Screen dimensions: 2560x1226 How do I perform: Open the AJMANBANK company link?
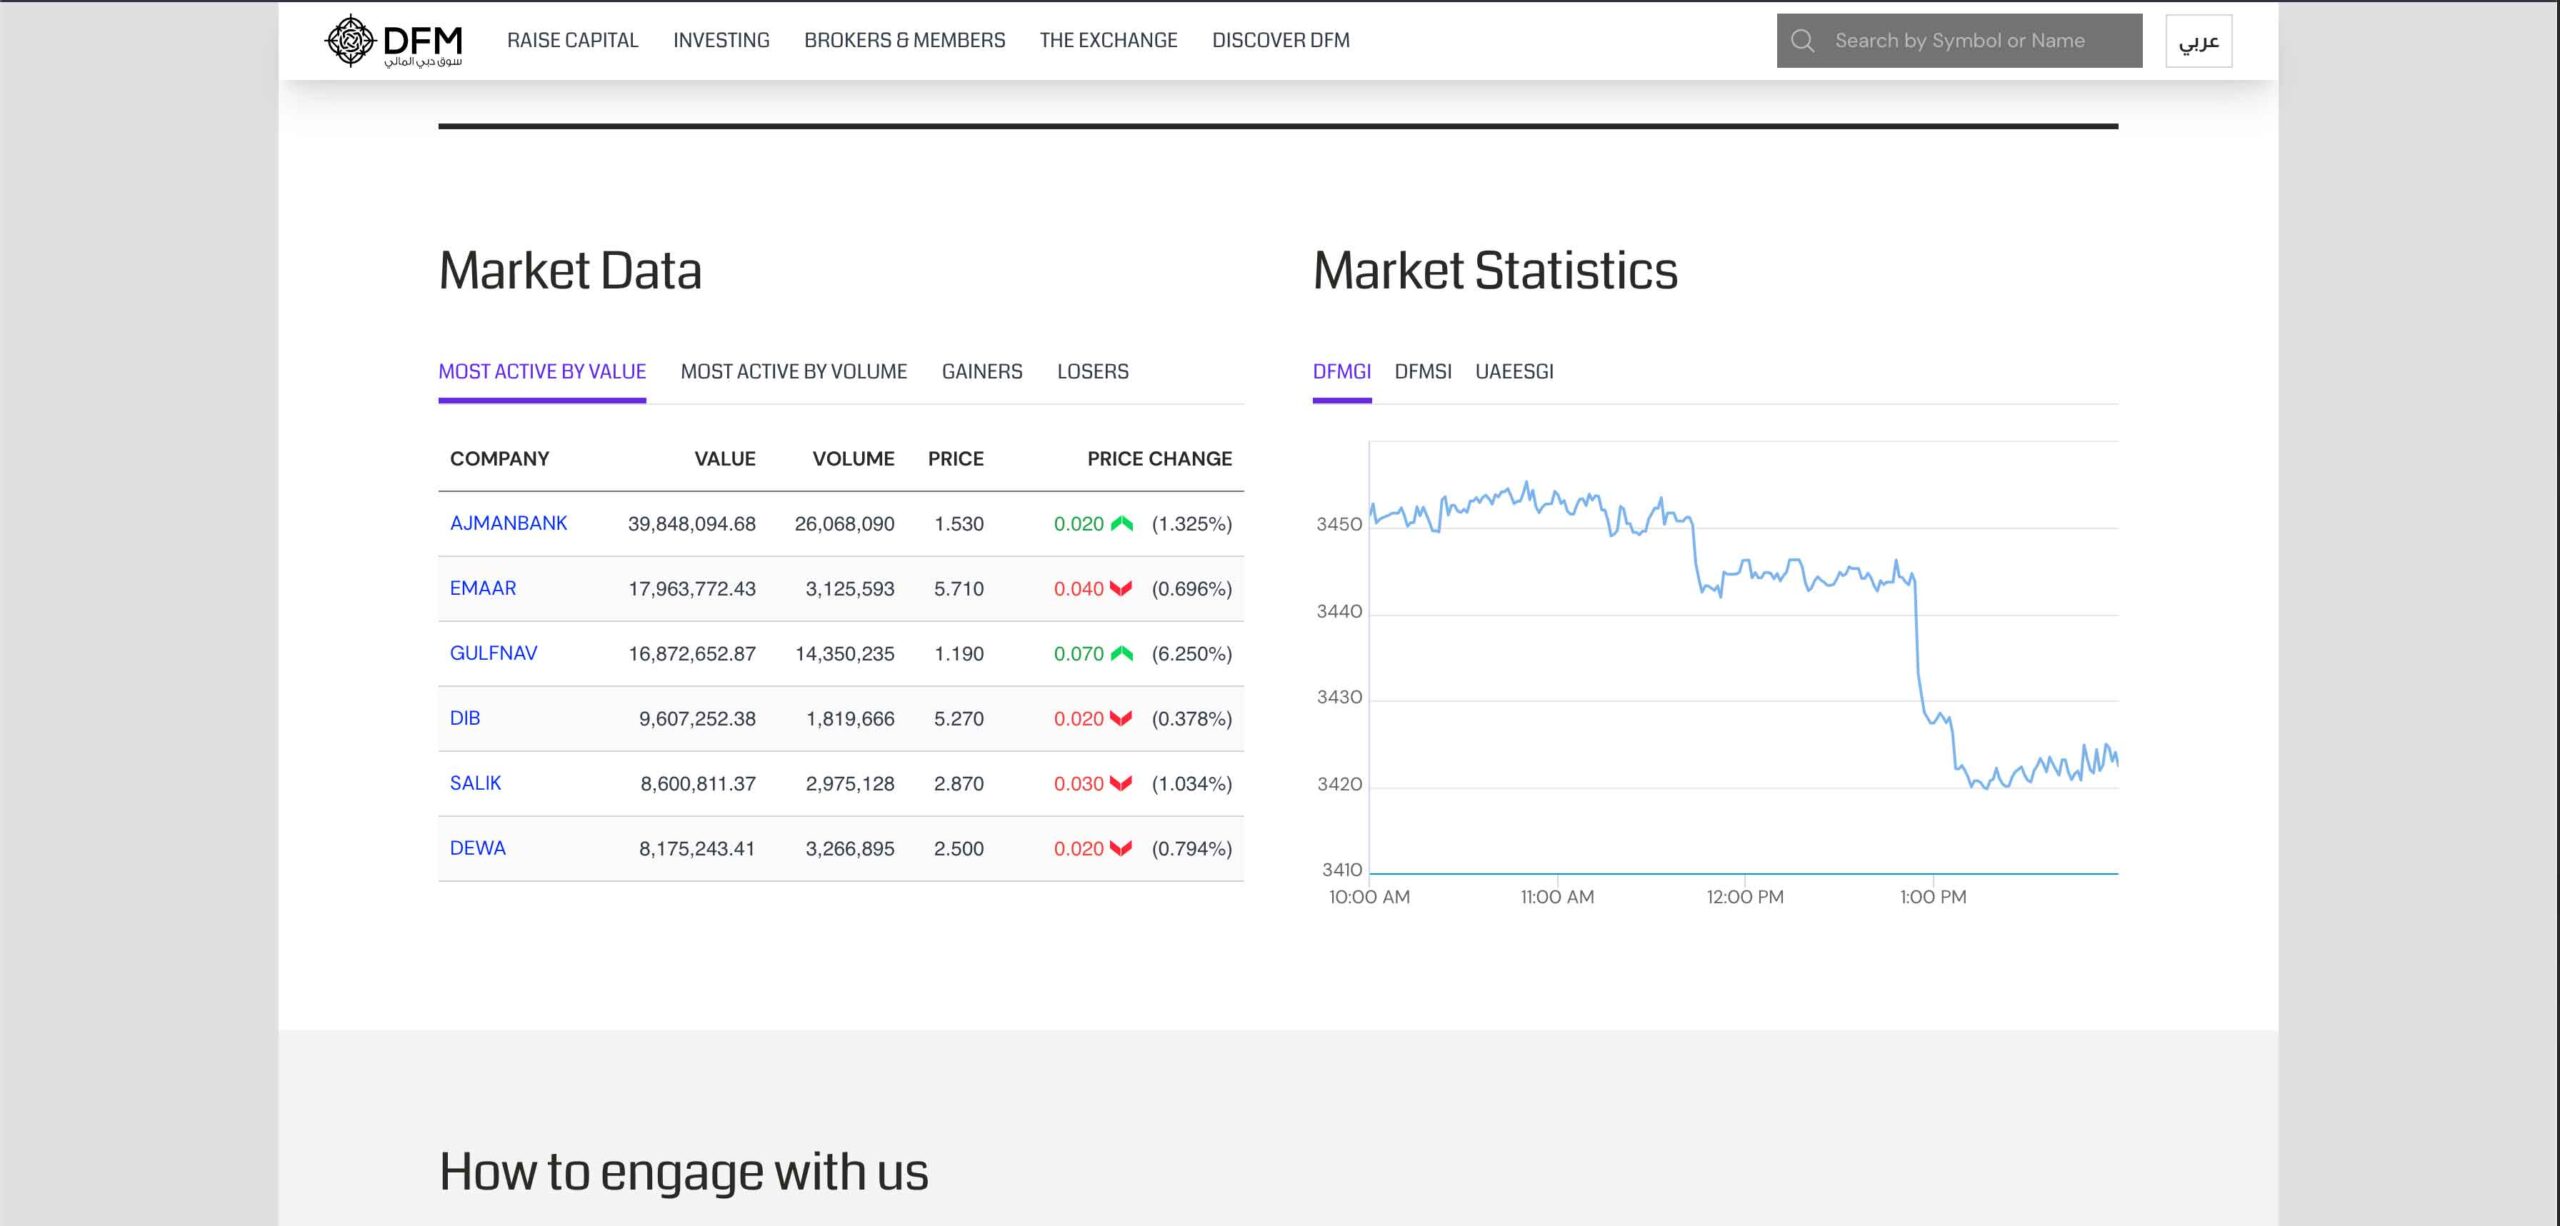click(508, 523)
